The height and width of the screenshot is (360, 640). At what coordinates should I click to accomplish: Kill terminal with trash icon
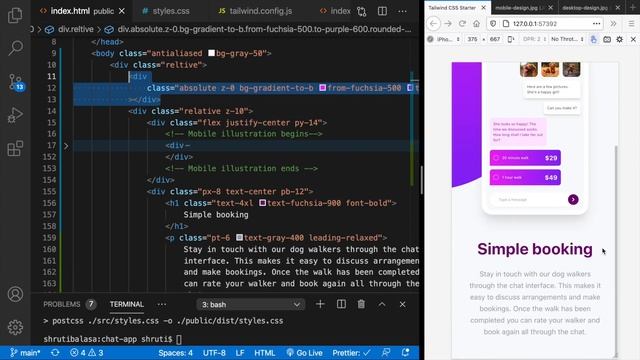[x=361, y=304]
